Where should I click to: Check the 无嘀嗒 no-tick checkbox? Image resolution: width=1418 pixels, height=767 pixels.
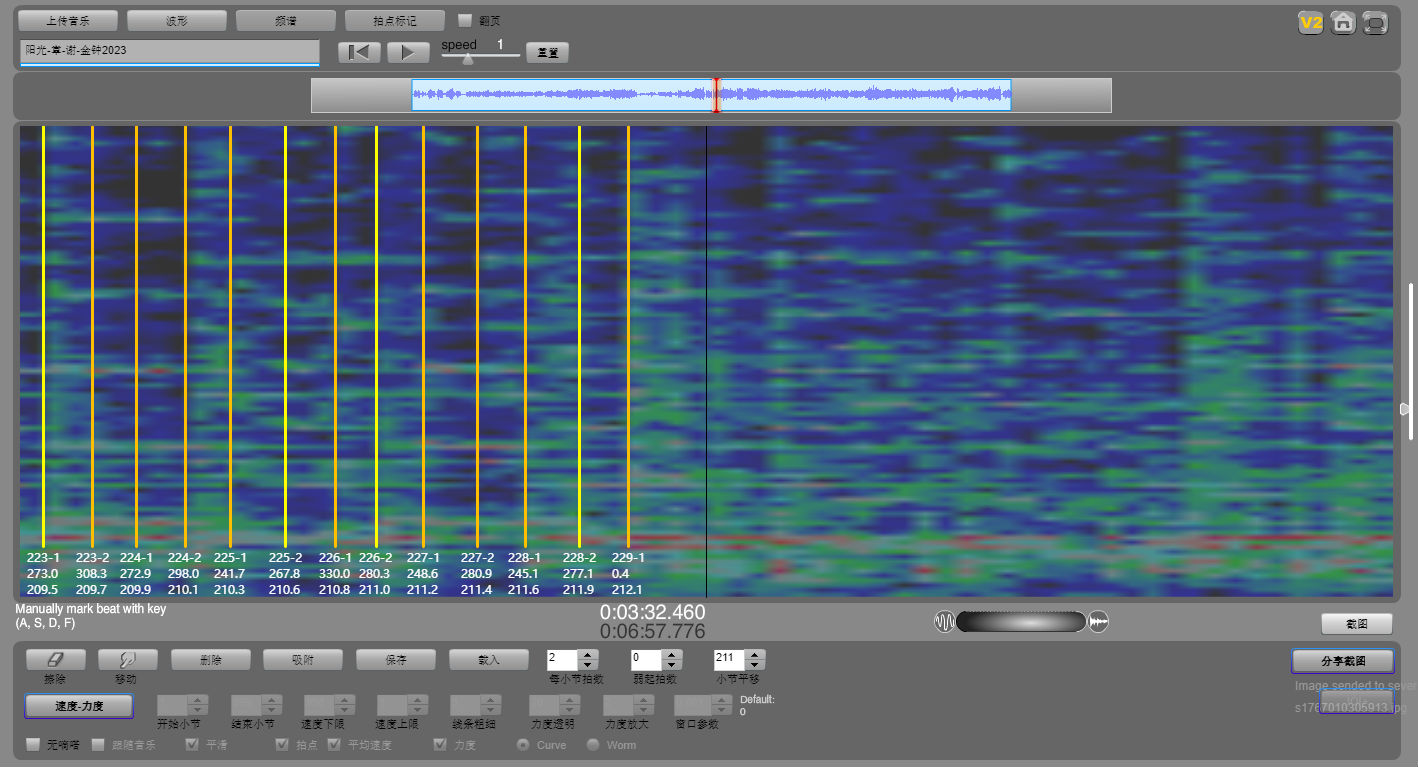tap(33, 745)
